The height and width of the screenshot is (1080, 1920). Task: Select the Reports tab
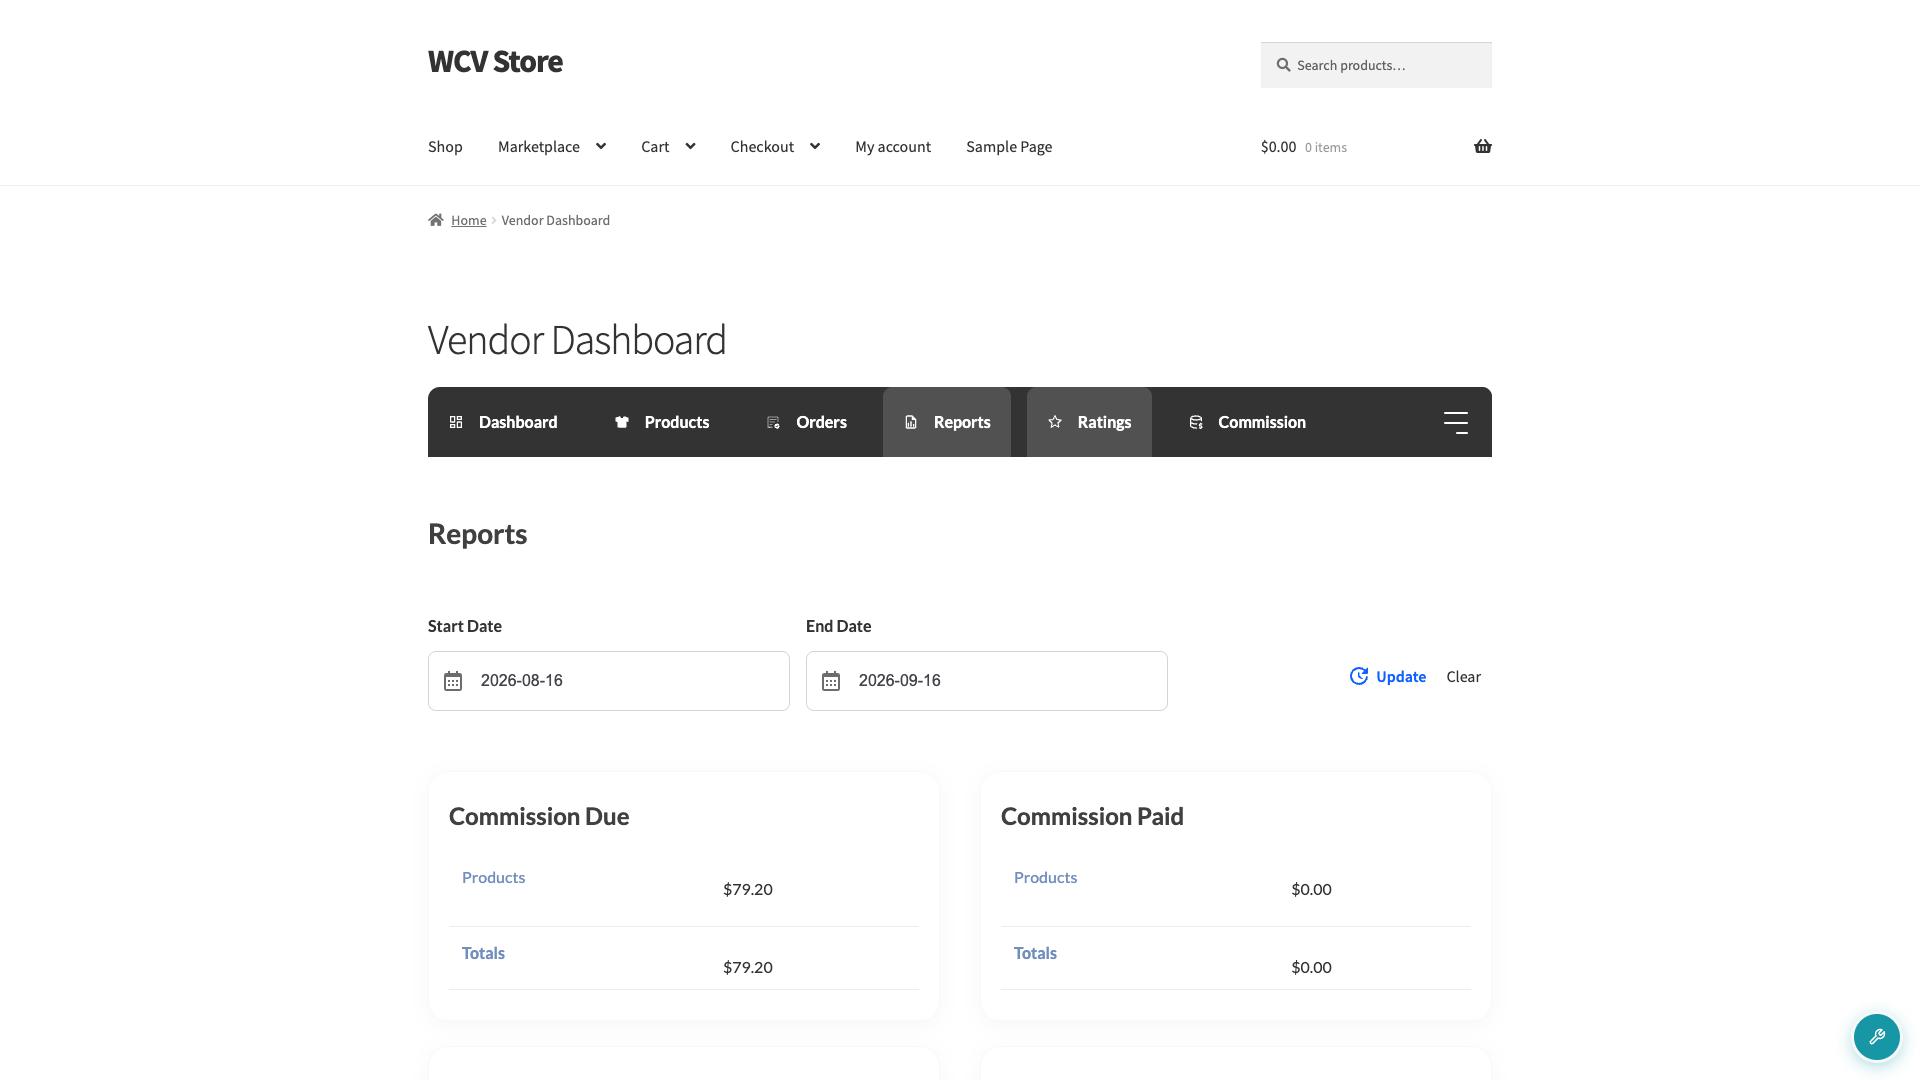tap(947, 422)
